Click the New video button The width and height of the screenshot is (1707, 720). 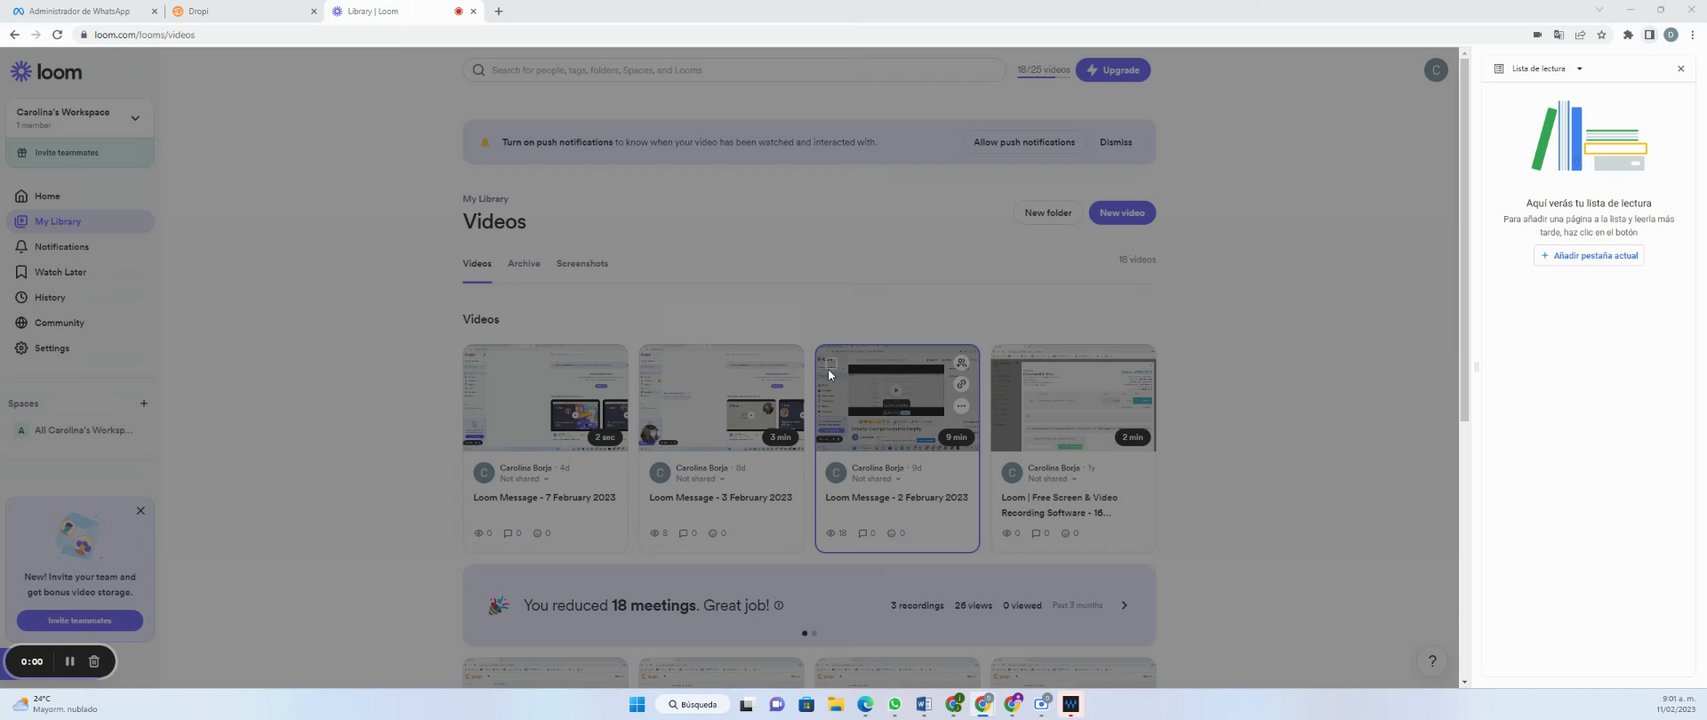1122,213
